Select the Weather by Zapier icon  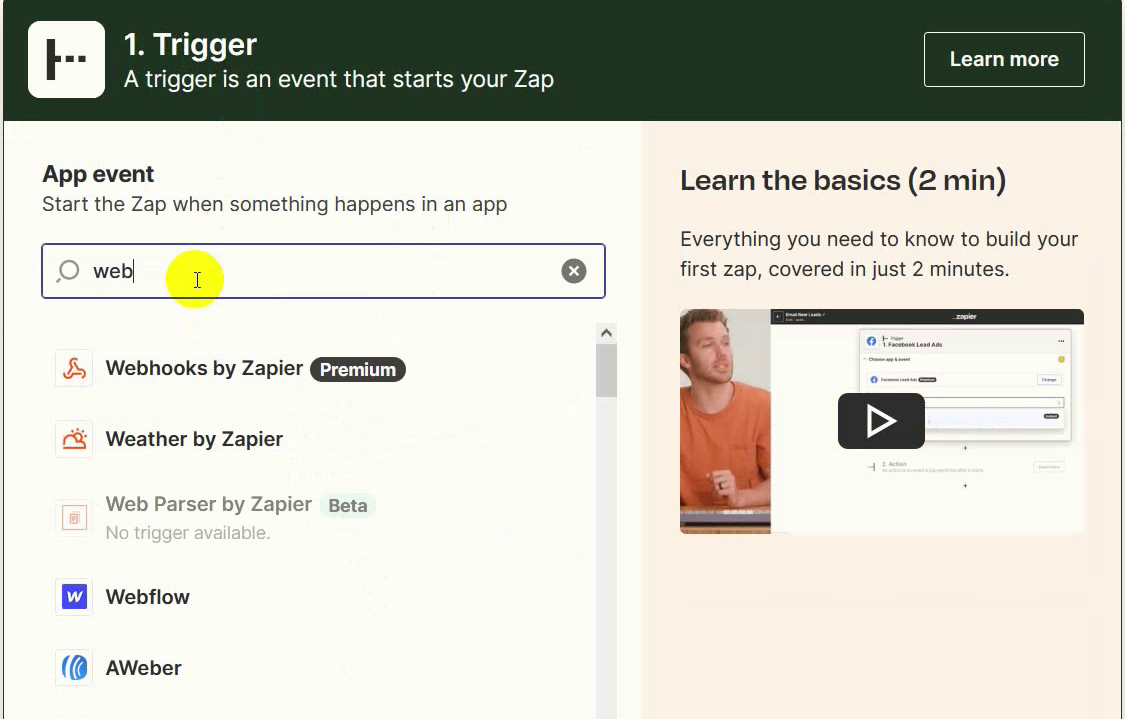click(74, 439)
